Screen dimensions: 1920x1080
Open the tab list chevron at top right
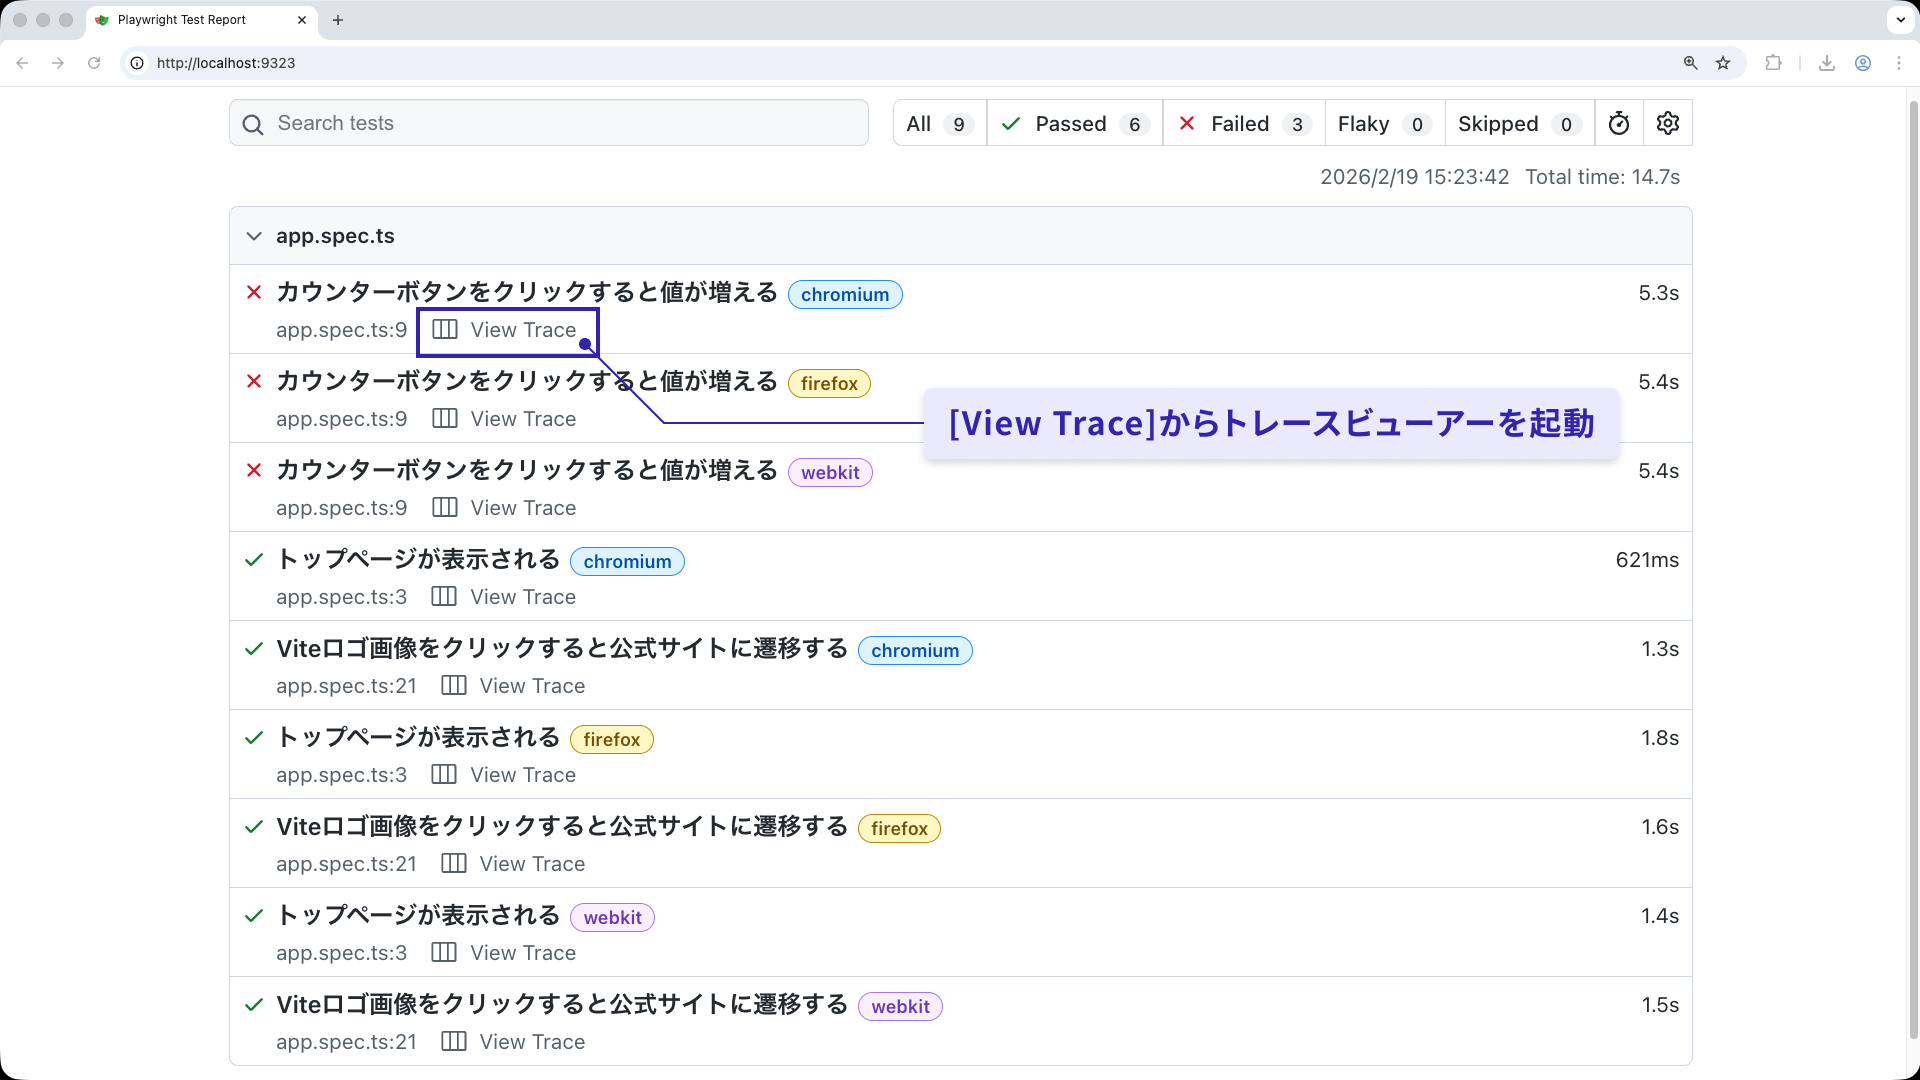coord(1900,19)
